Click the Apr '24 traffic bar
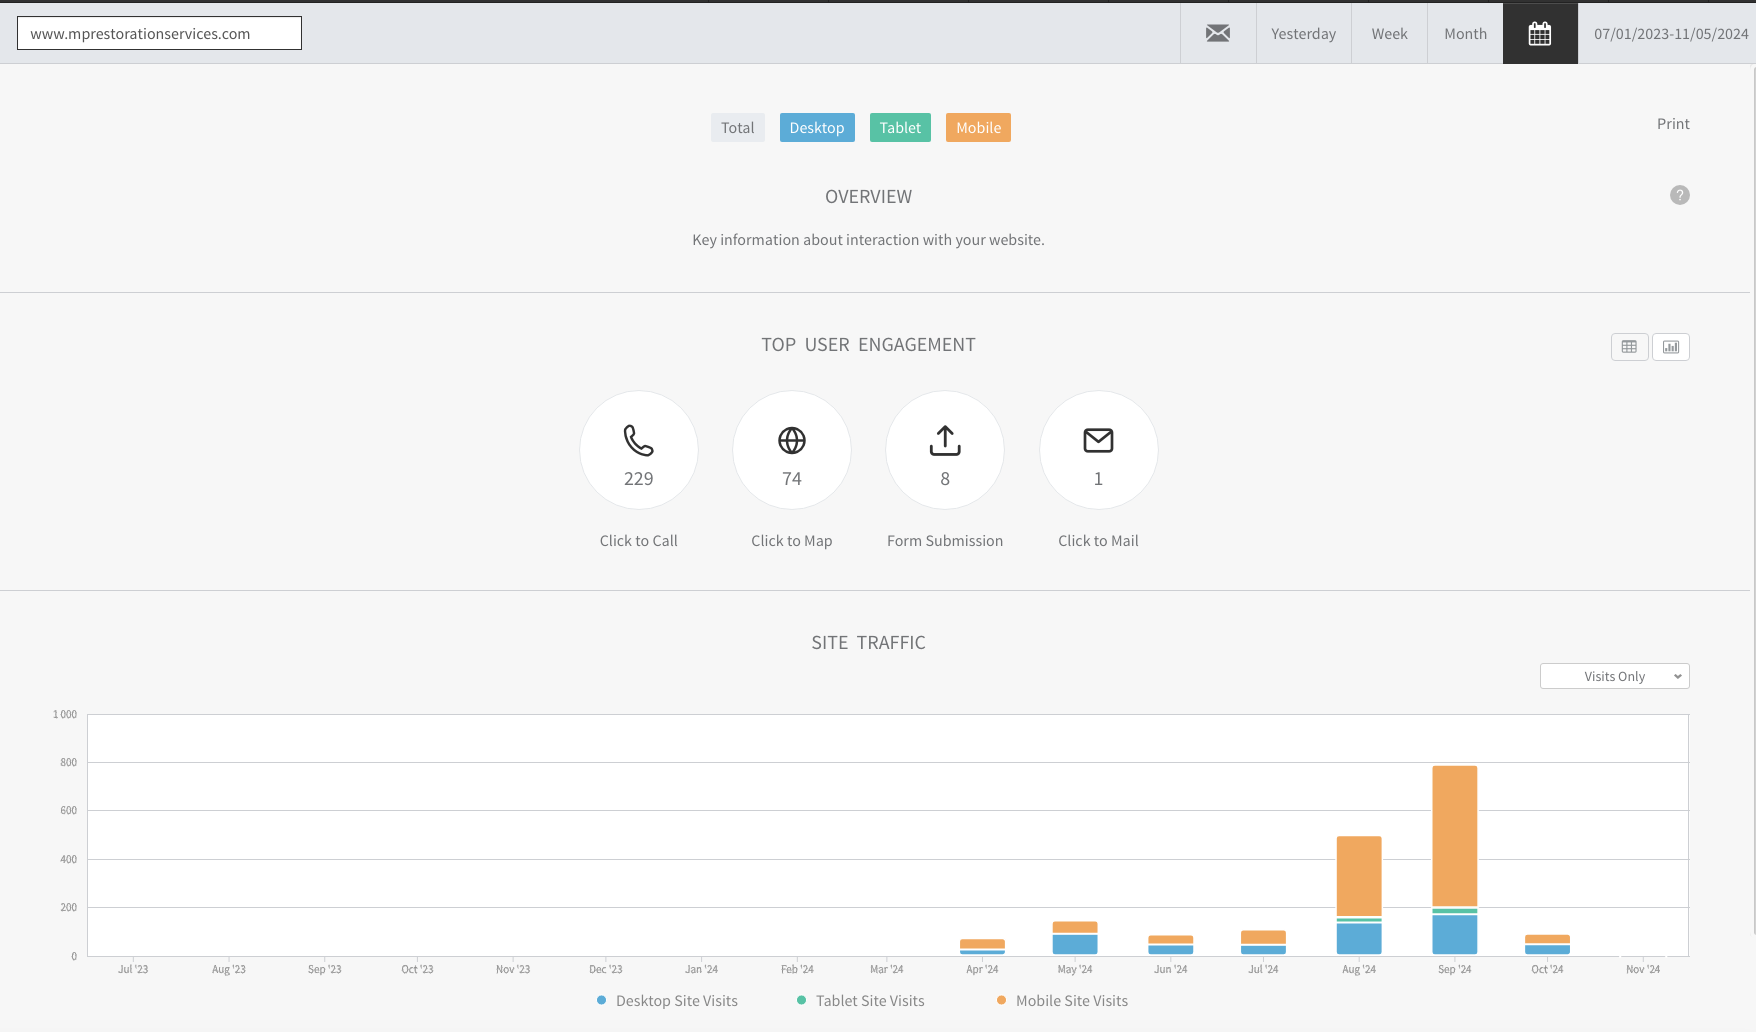 (x=982, y=947)
